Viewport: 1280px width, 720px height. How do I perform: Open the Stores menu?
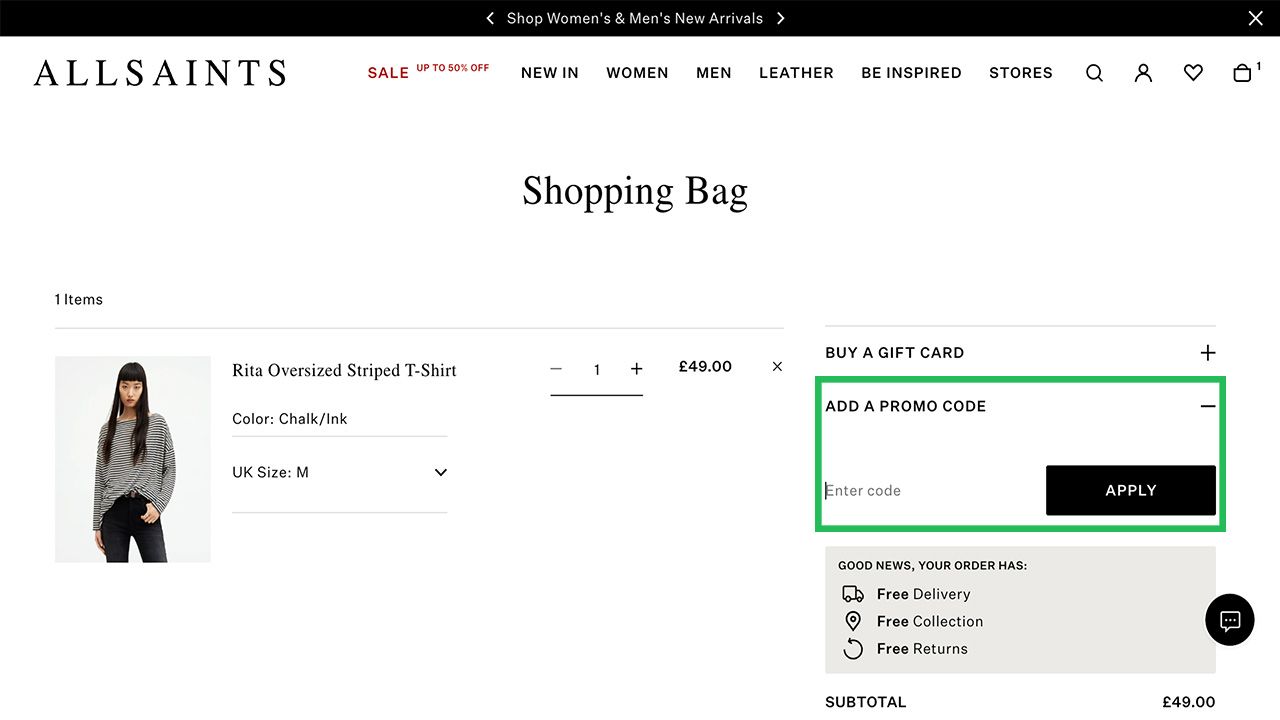click(x=1021, y=73)
